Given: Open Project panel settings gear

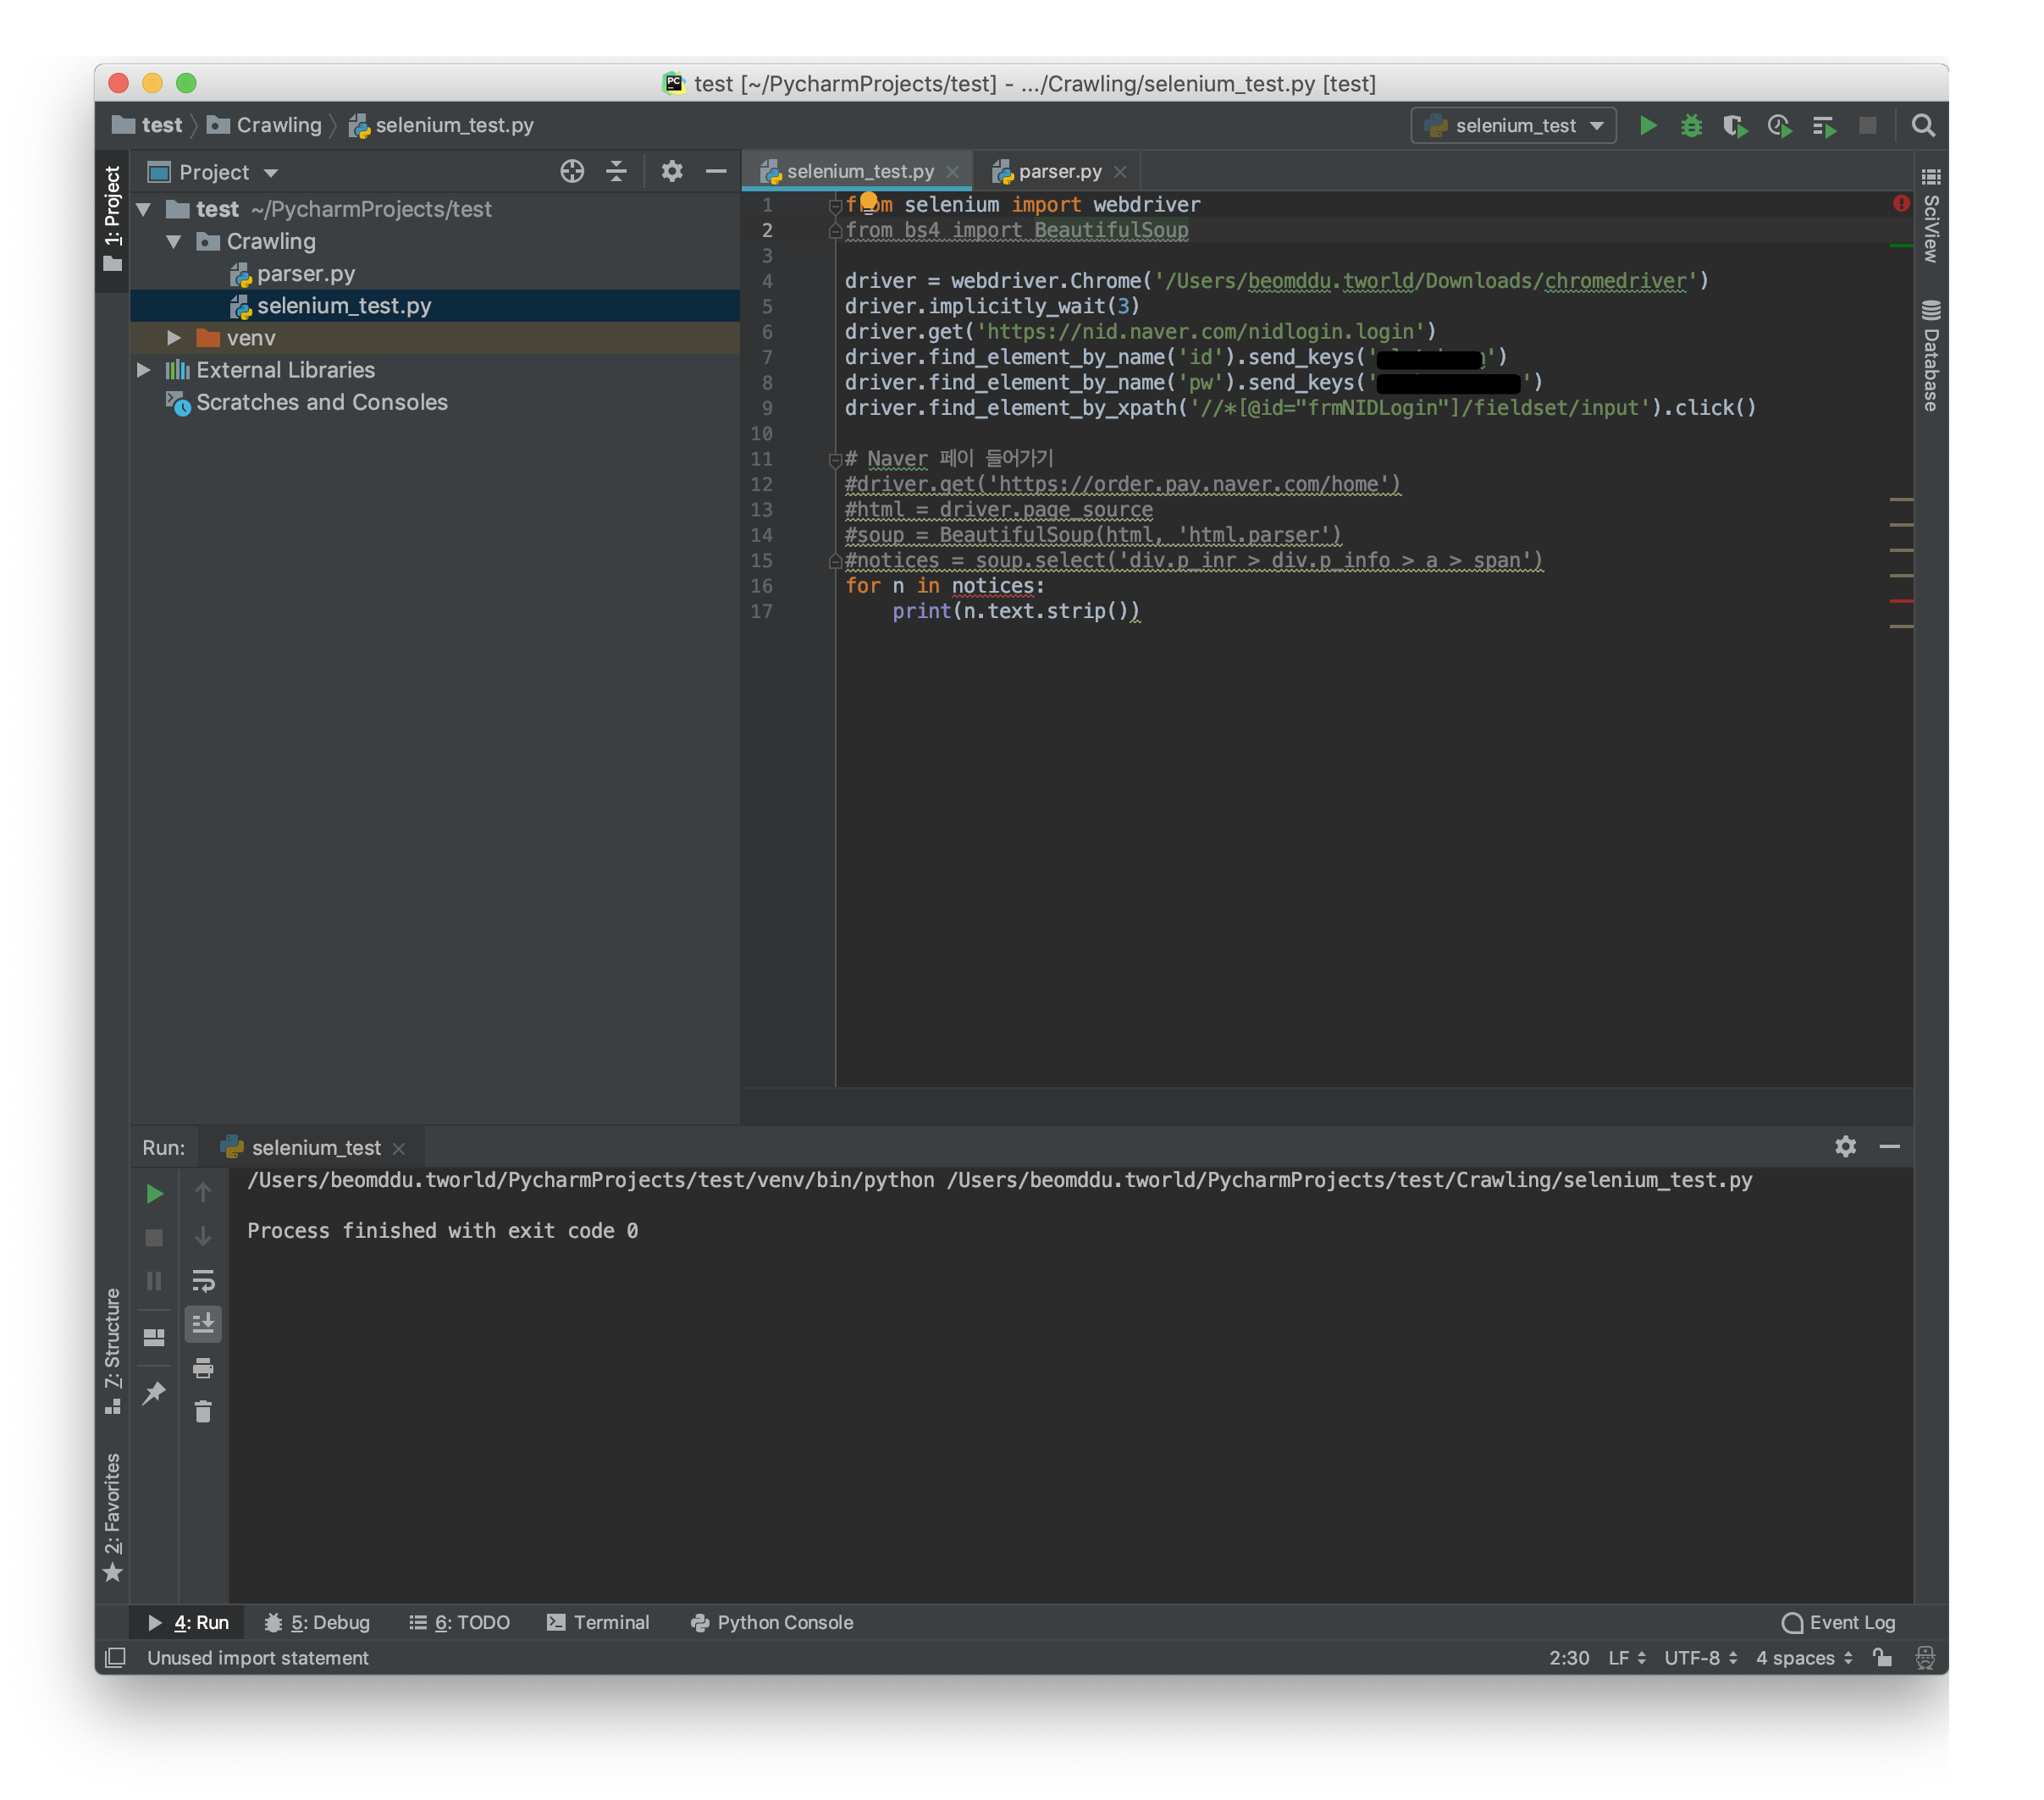Looking at the screenshot, I should 672,171.
